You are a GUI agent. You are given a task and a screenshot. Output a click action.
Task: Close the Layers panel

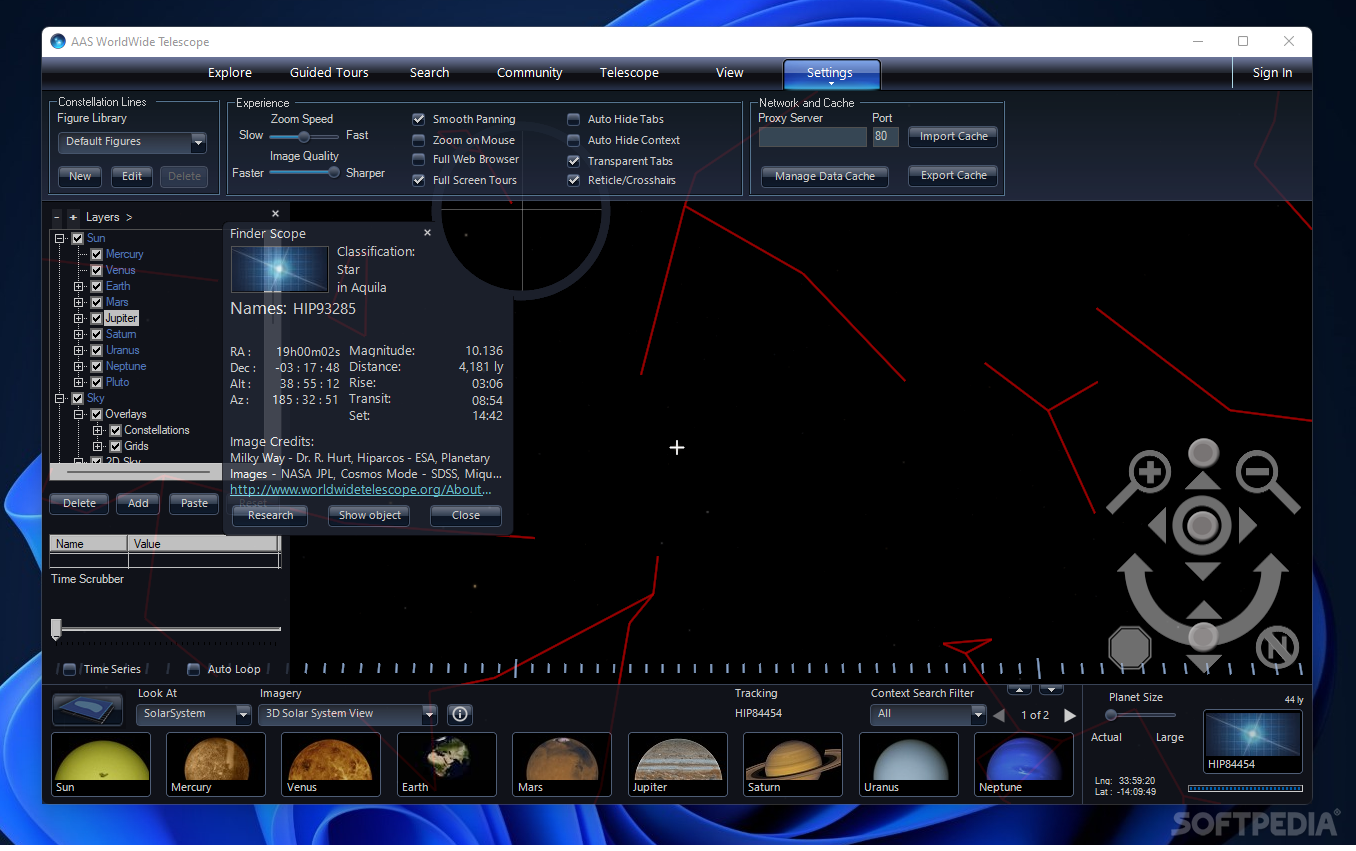point(276,213)
